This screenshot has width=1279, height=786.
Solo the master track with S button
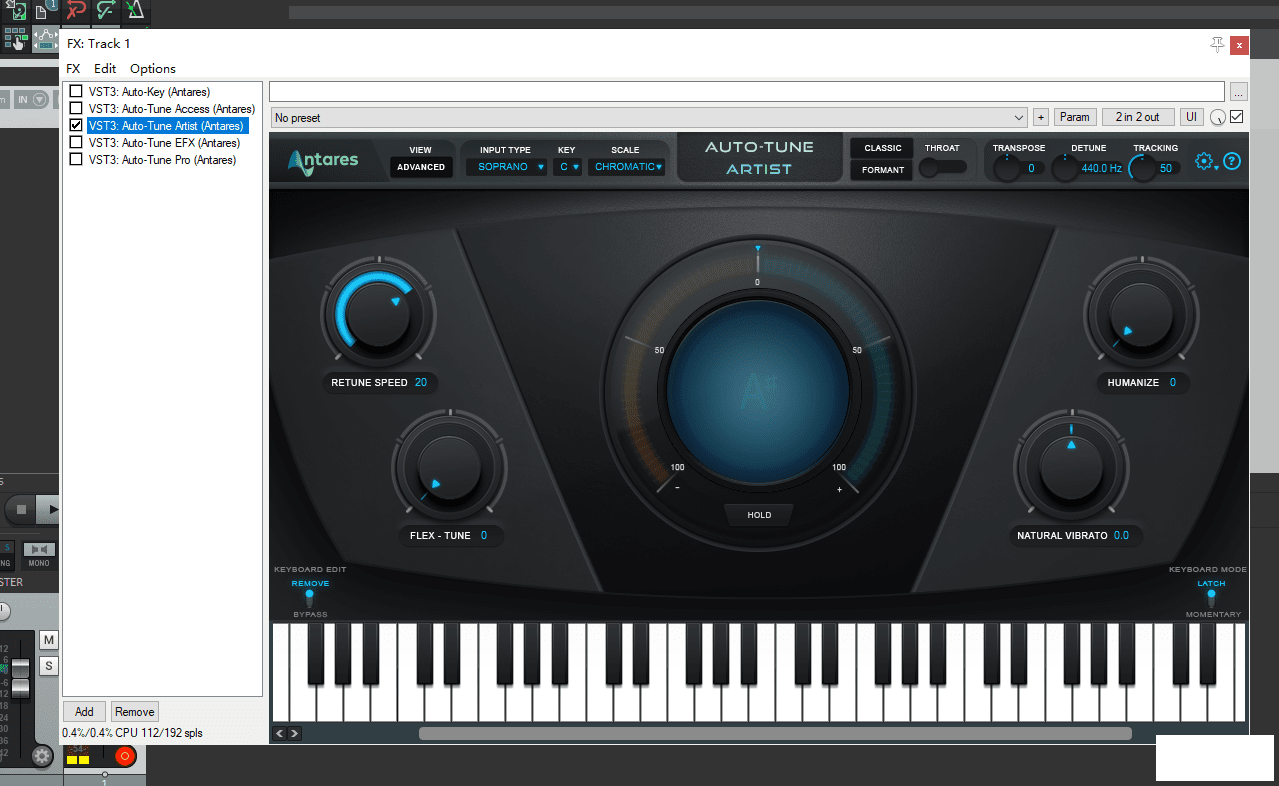click(x=48, y=666)
